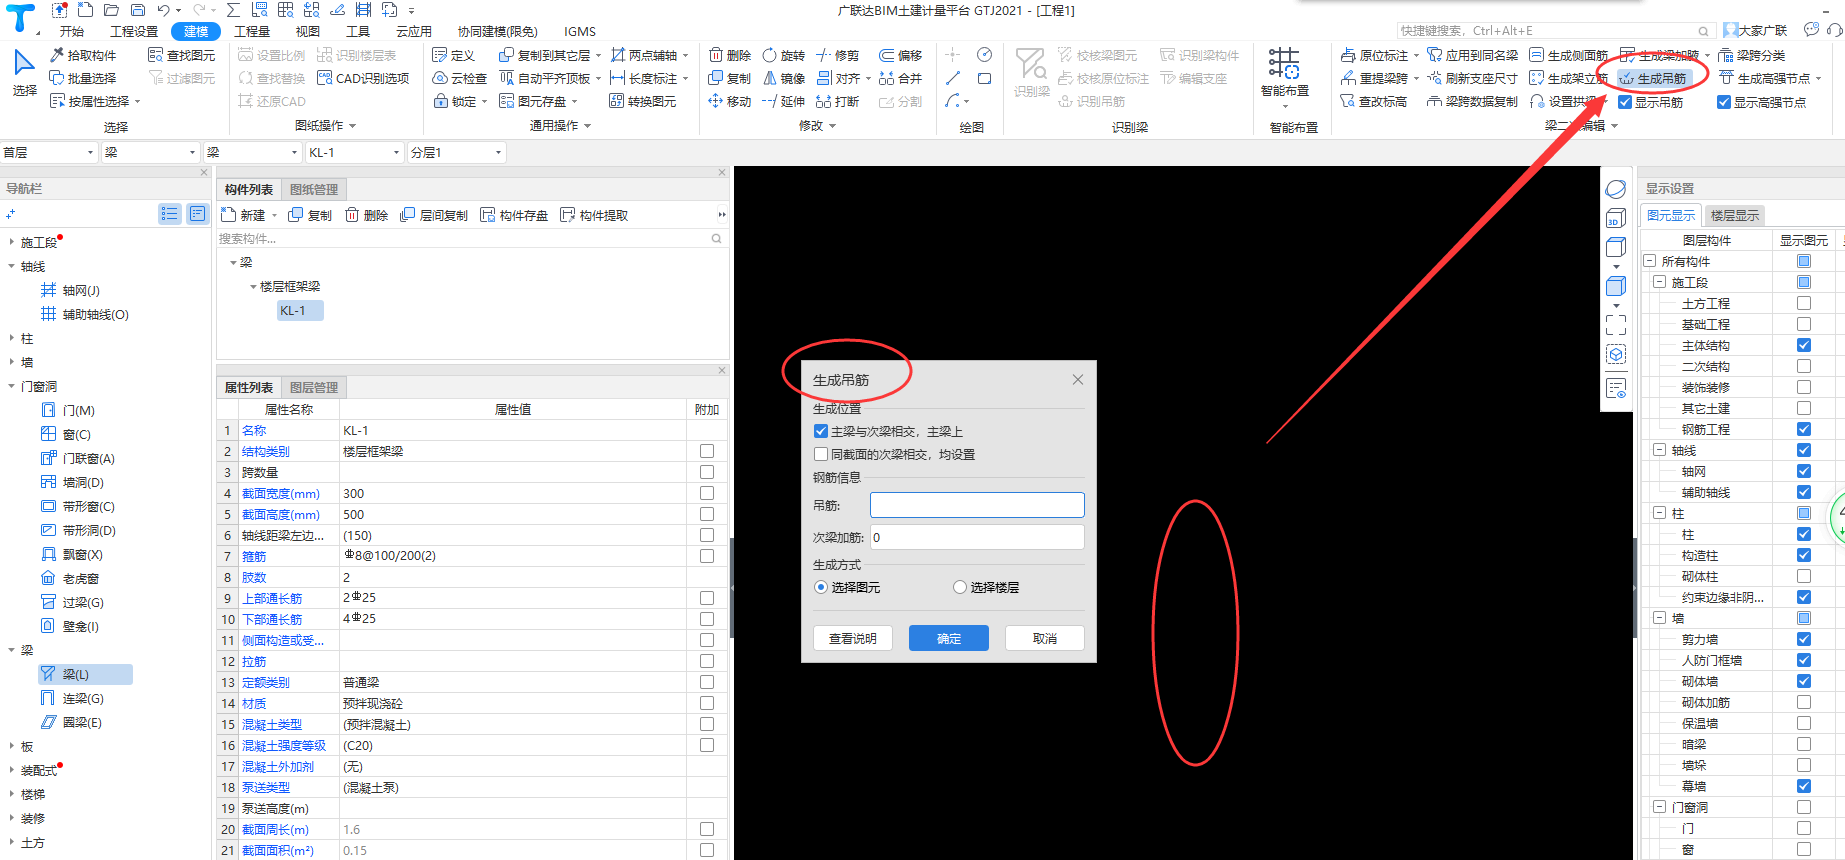Select the 镜像 mirror tool
This screenshot has width=1845, height=860.
784,78
